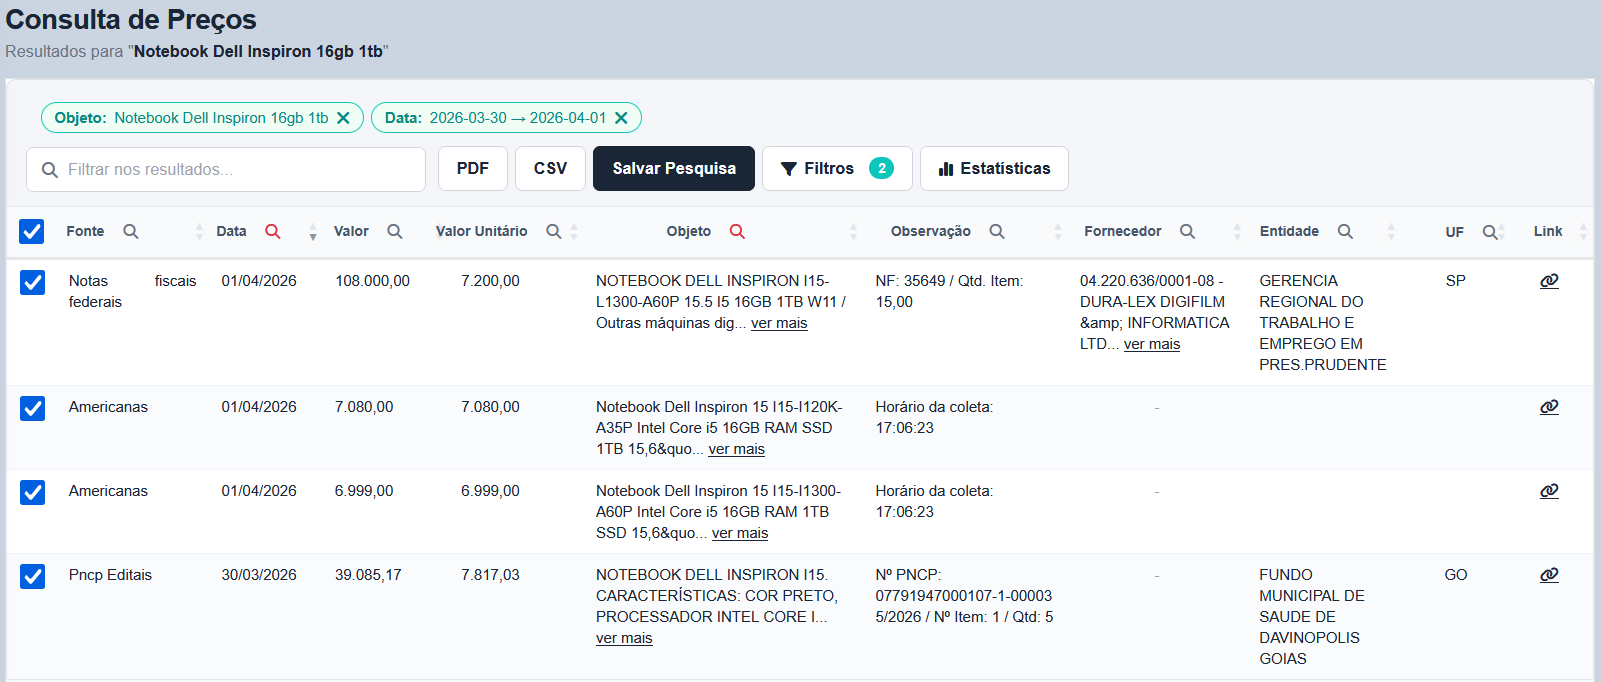Sort by UF column arrows

click(x=1502, y=232)
